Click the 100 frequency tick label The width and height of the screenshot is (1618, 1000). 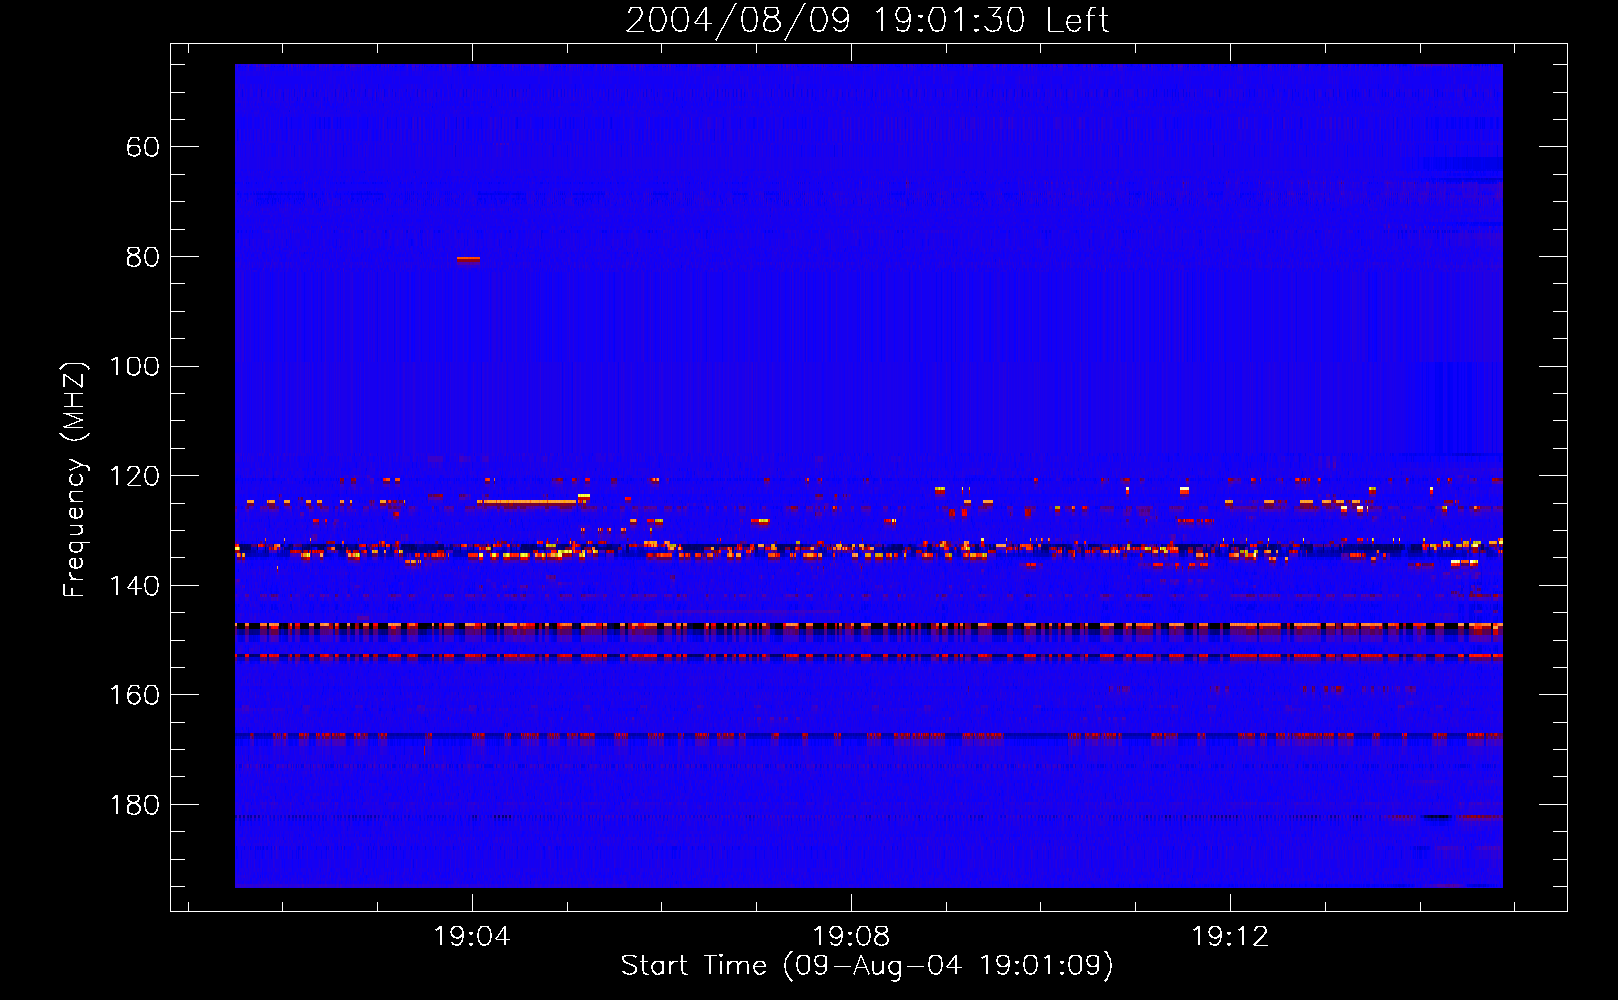[x=134, y=366]
